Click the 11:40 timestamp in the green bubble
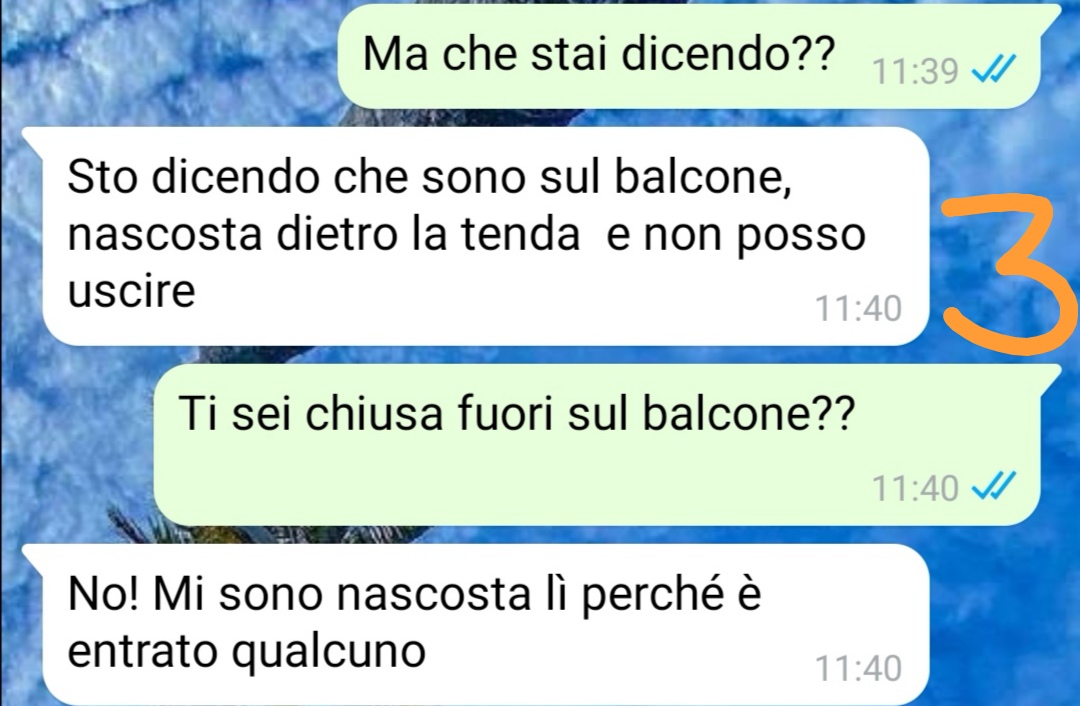Image resolution: width=1080 pixels, height=706 pixels. pyautogui.click(x=915, y=488)
